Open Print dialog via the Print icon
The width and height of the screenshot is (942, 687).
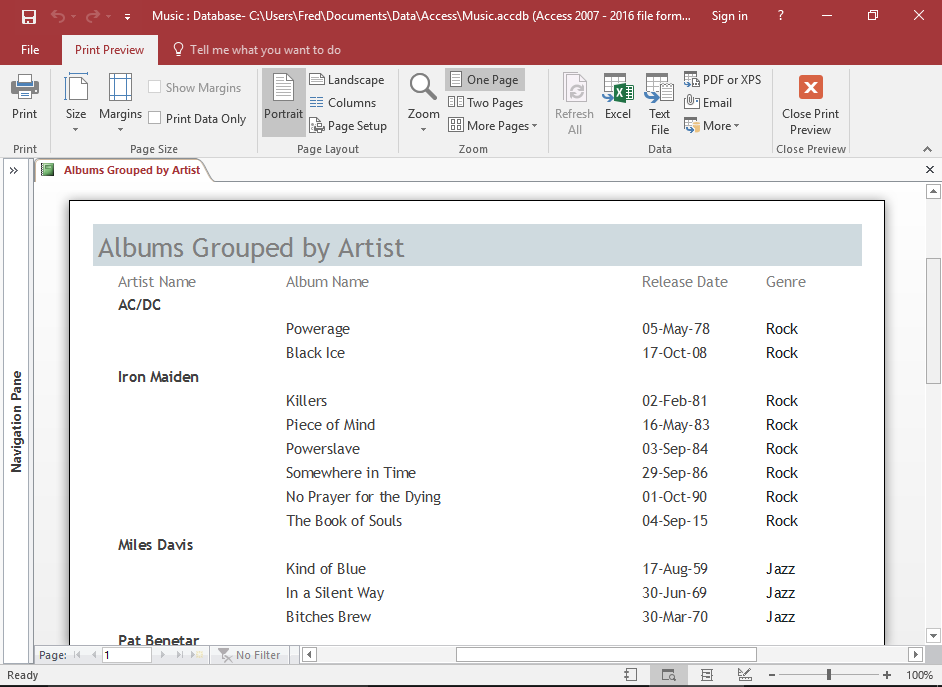(x=24, y=95)
